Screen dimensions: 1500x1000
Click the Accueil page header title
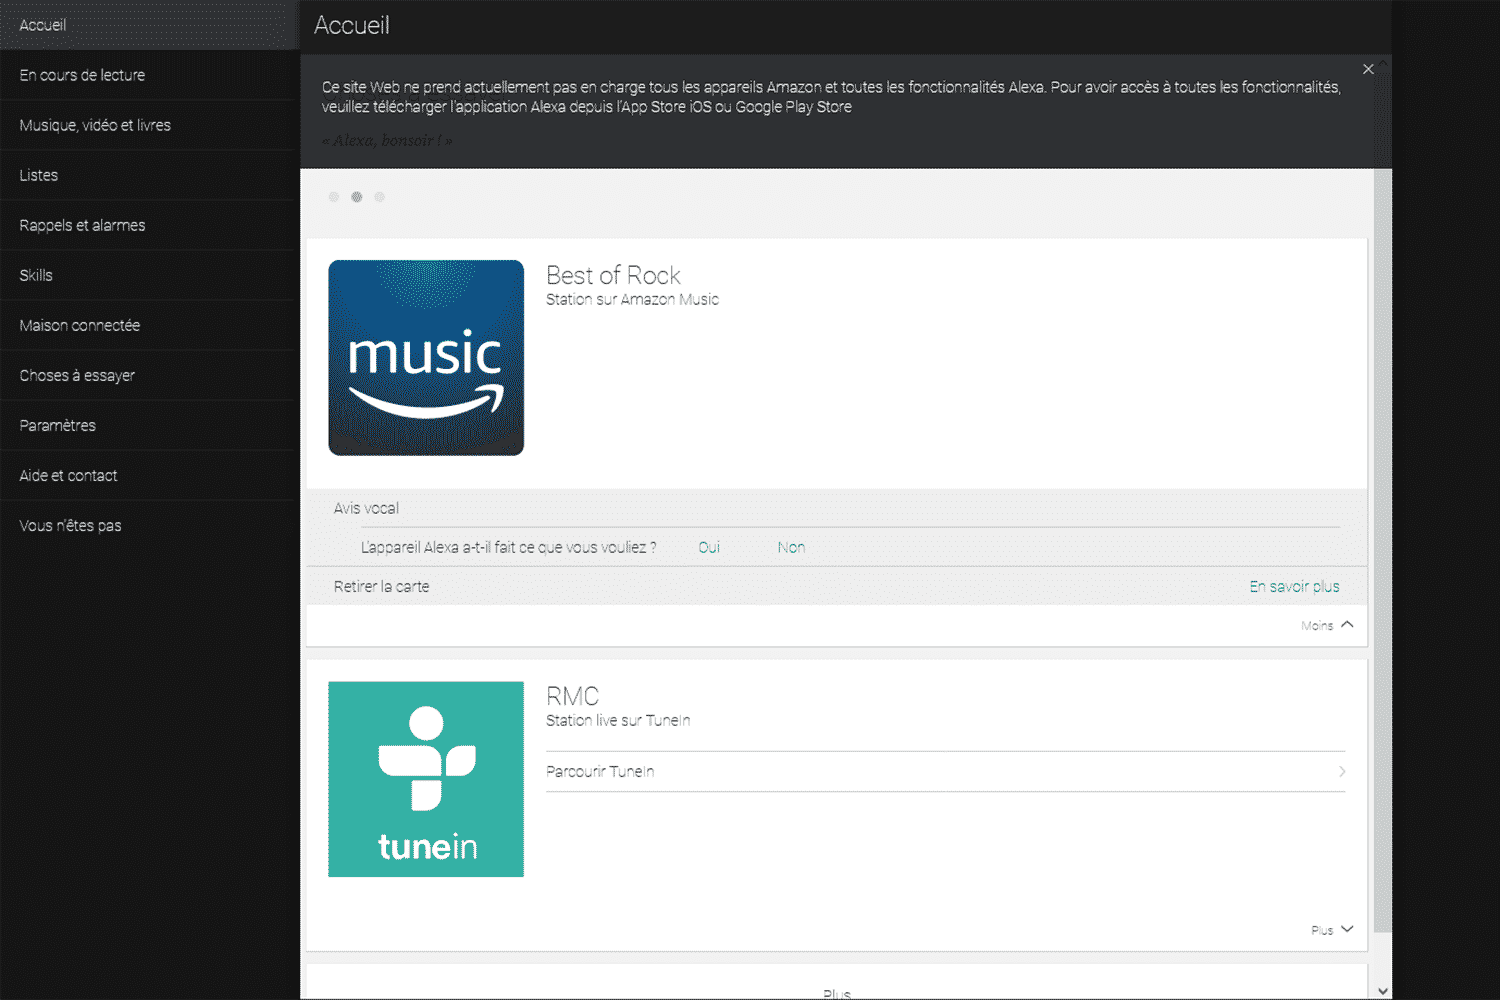352,25
